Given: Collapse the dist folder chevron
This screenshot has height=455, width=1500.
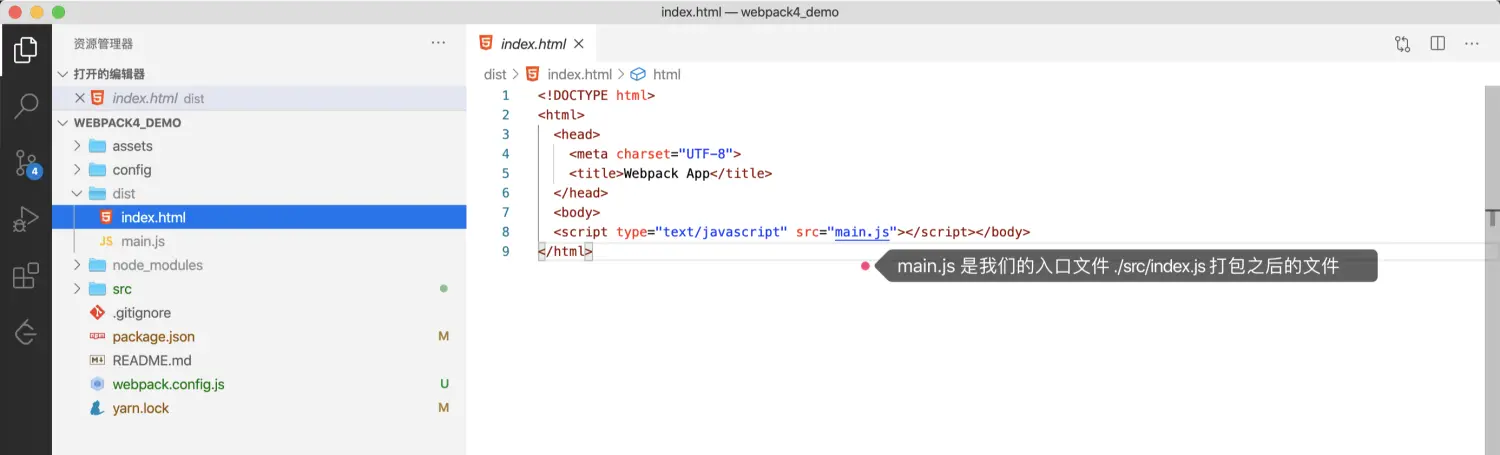Looking at the screenshot, I should (x=78, y=193).
